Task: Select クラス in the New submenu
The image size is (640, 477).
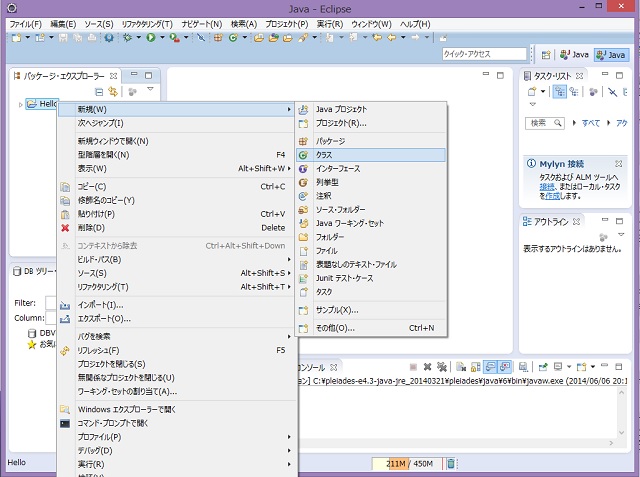Action: [371, 155]
